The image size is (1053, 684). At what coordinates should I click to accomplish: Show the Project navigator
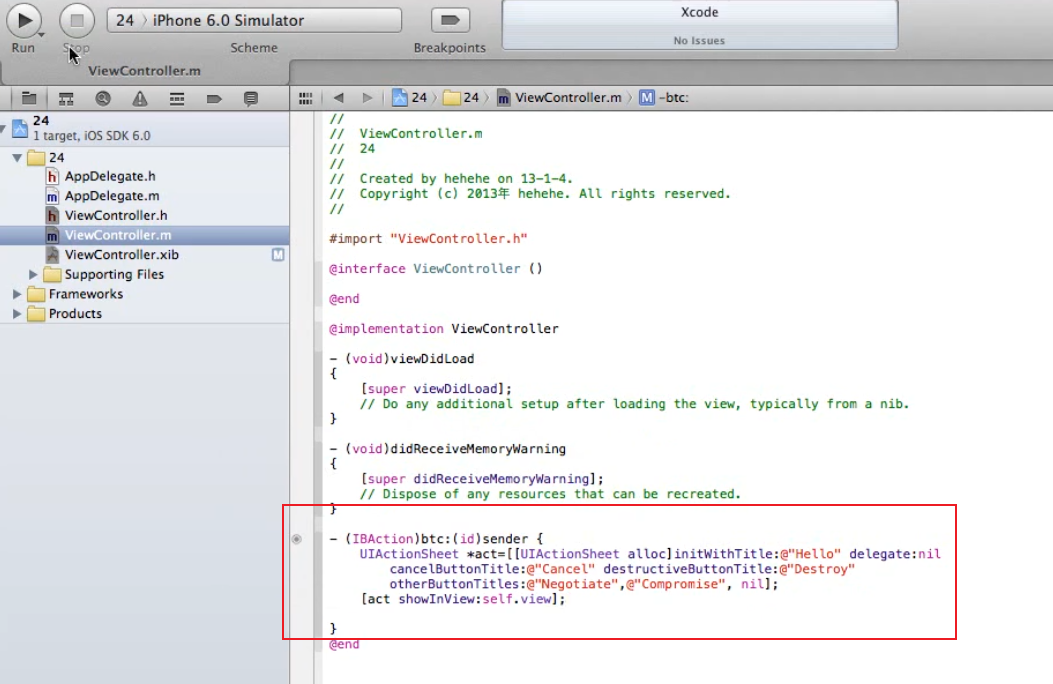(x=29, y=99)
